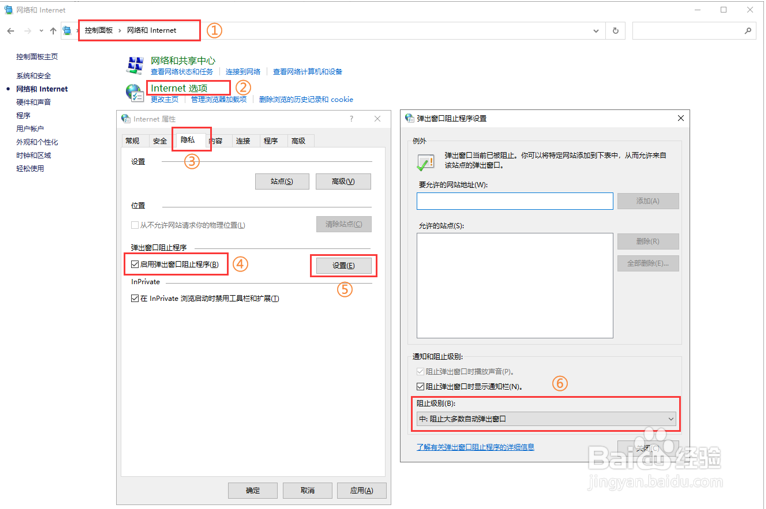Open 用户帐户 in the sidebar
This screenshot has height=509, width=766.
(x=30, y=128)
